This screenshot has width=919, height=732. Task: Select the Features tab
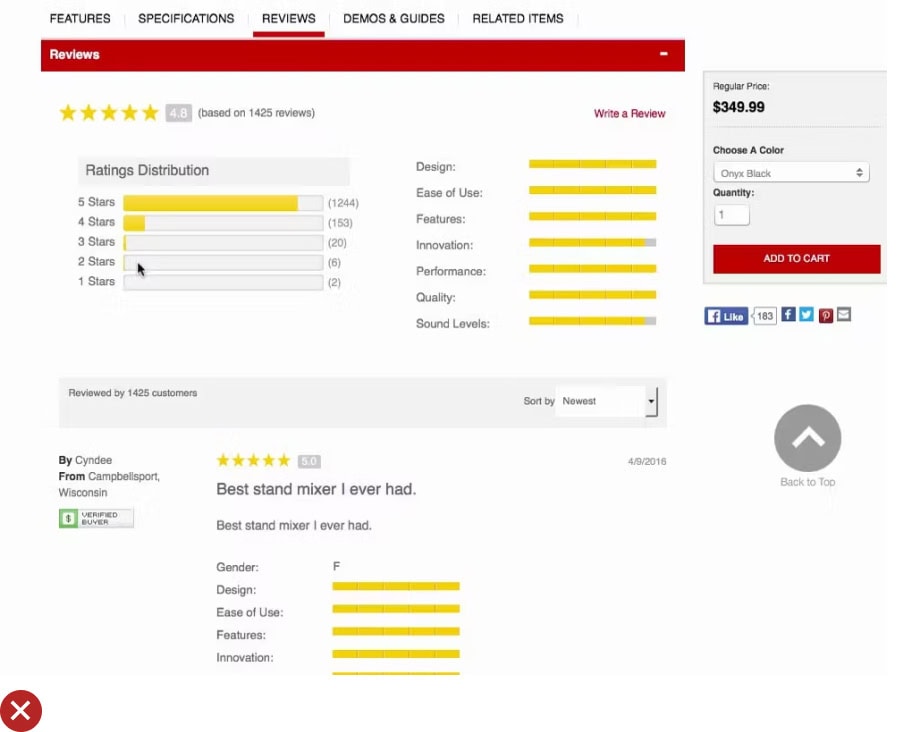80,18
